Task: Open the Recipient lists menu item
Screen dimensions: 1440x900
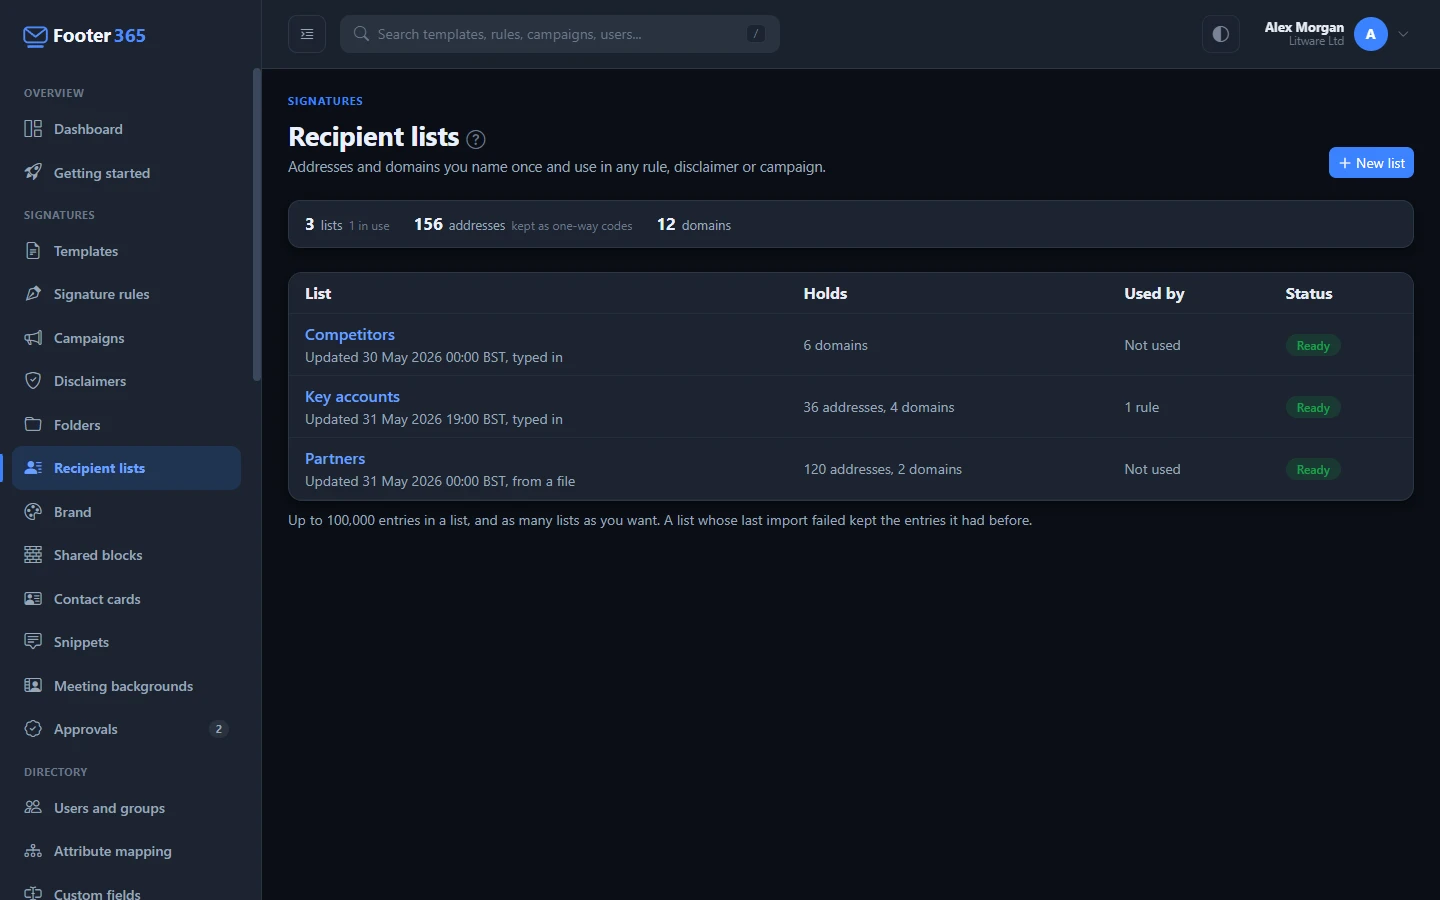Action: [x=127, y=468]
